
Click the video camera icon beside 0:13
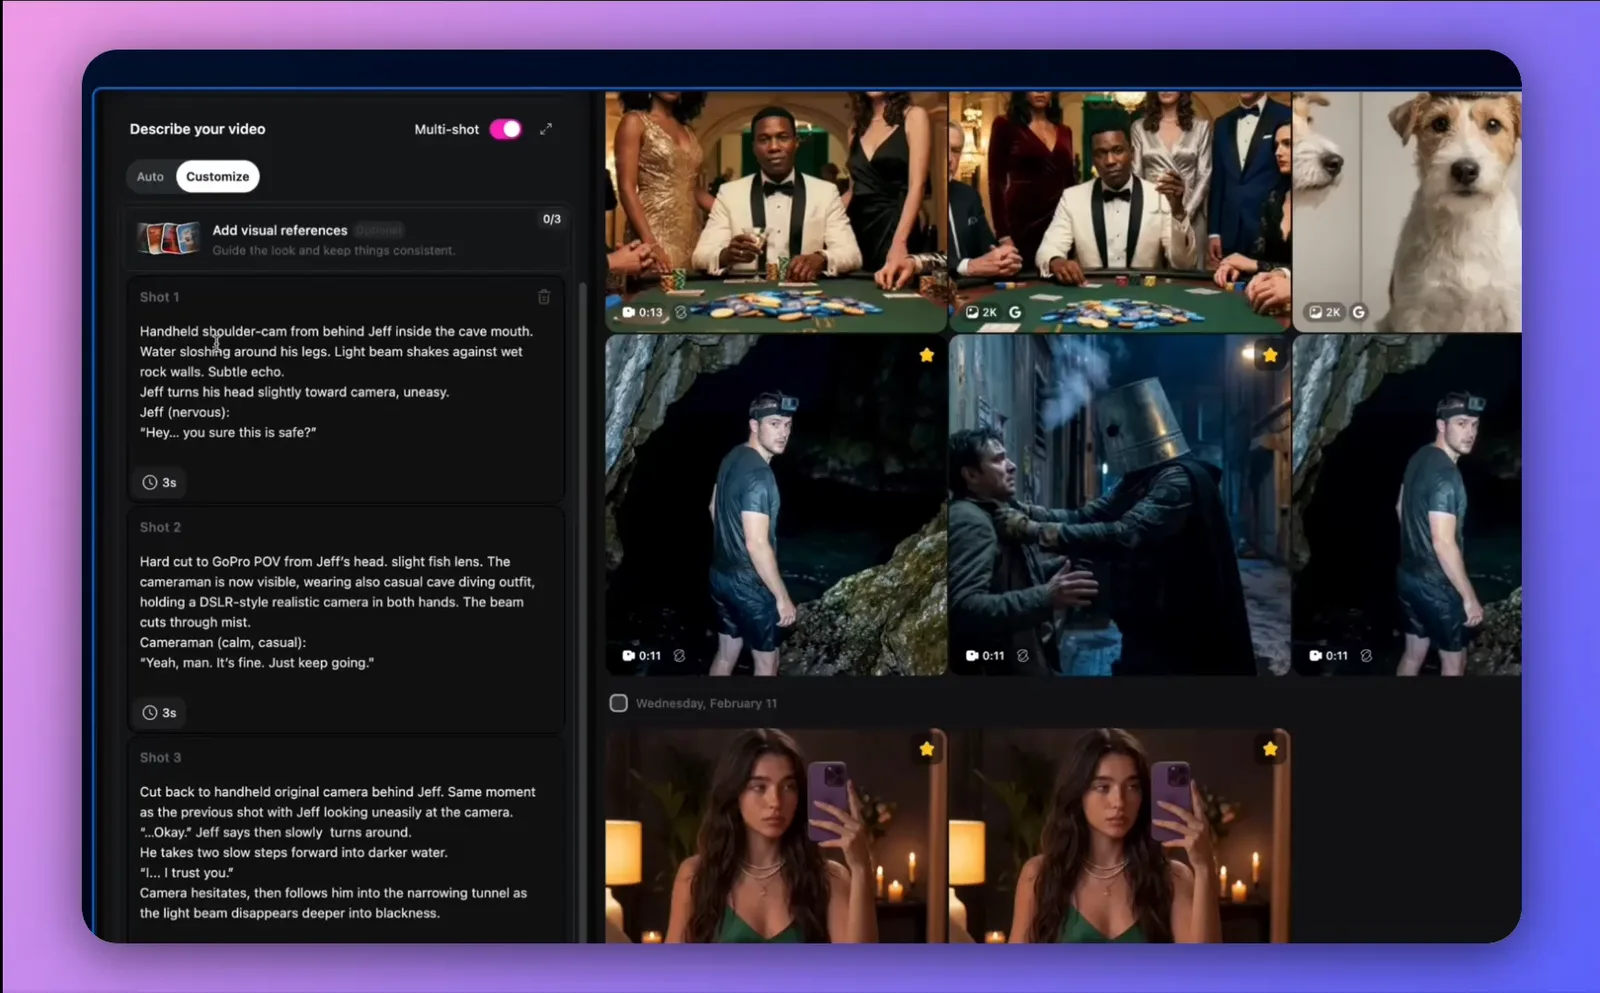point(628,312)
